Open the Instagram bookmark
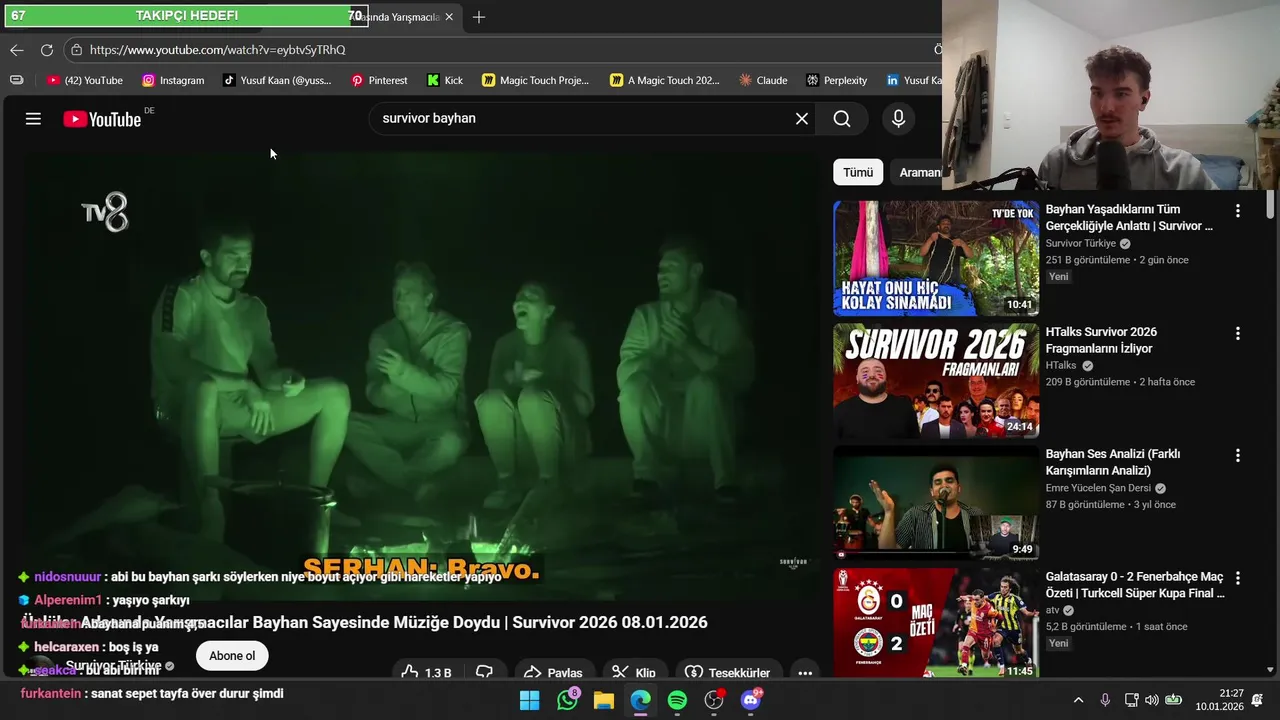 pos(173,80)
